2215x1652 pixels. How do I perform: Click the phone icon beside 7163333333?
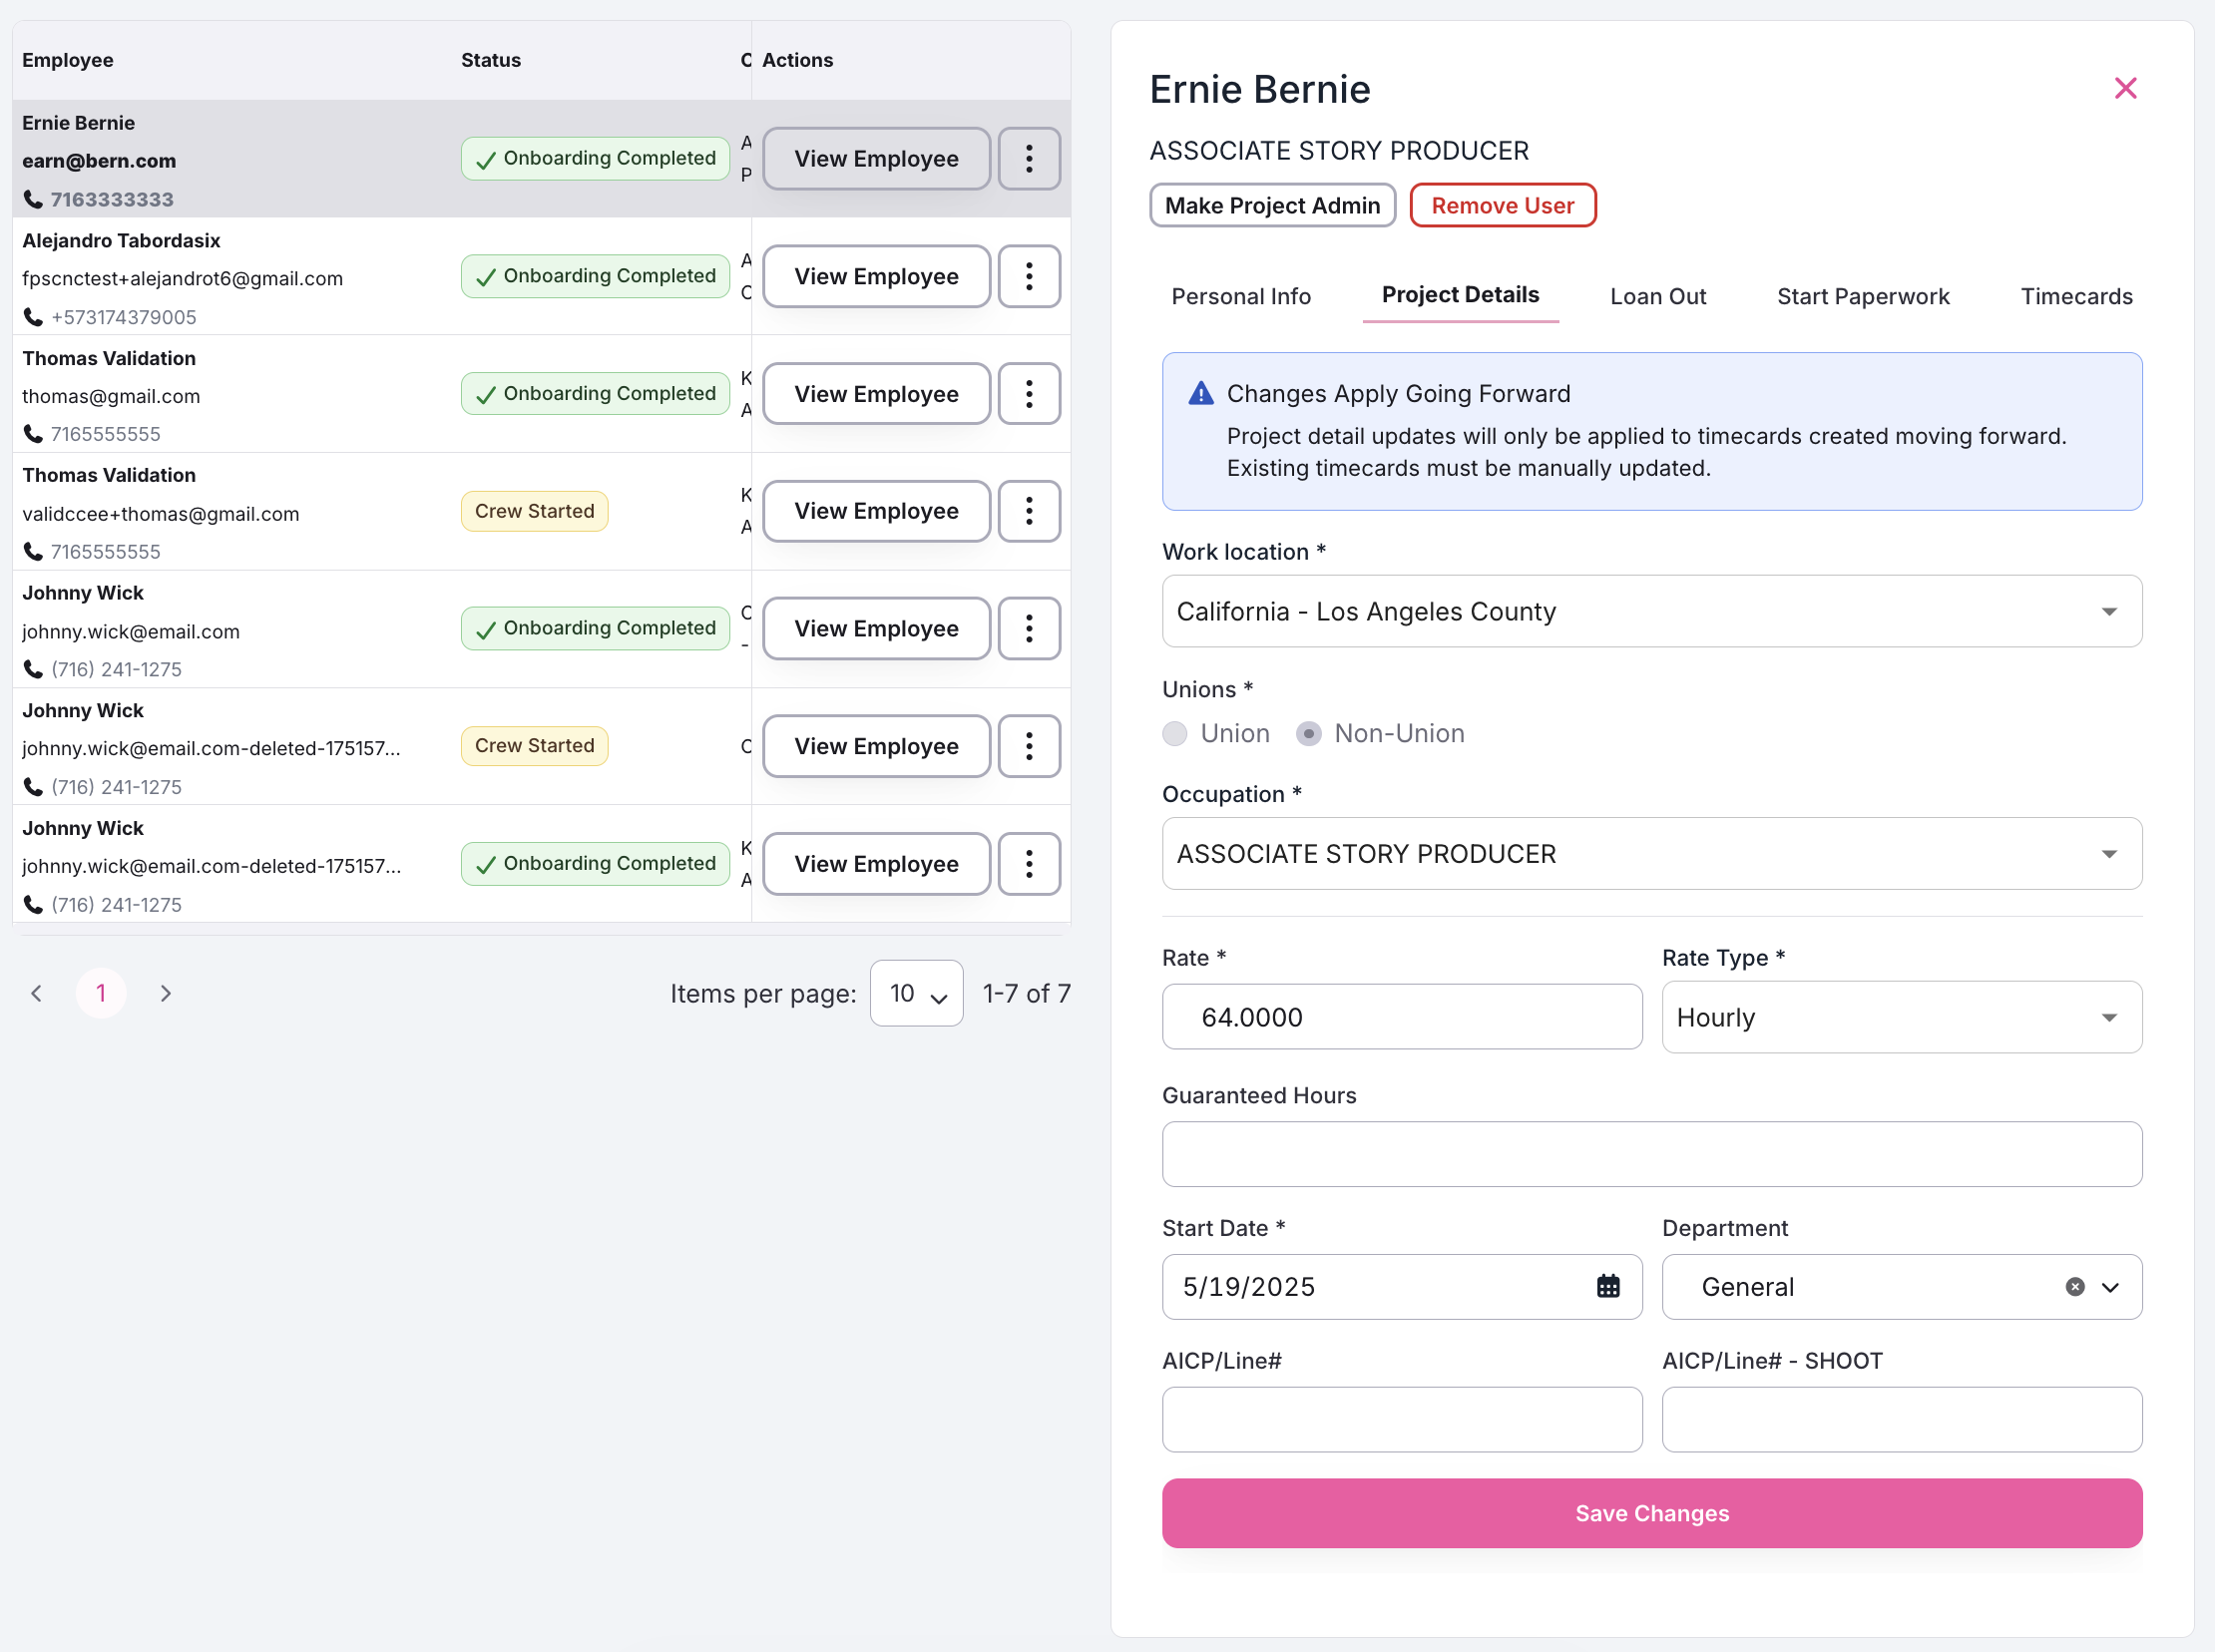point(33,200)
